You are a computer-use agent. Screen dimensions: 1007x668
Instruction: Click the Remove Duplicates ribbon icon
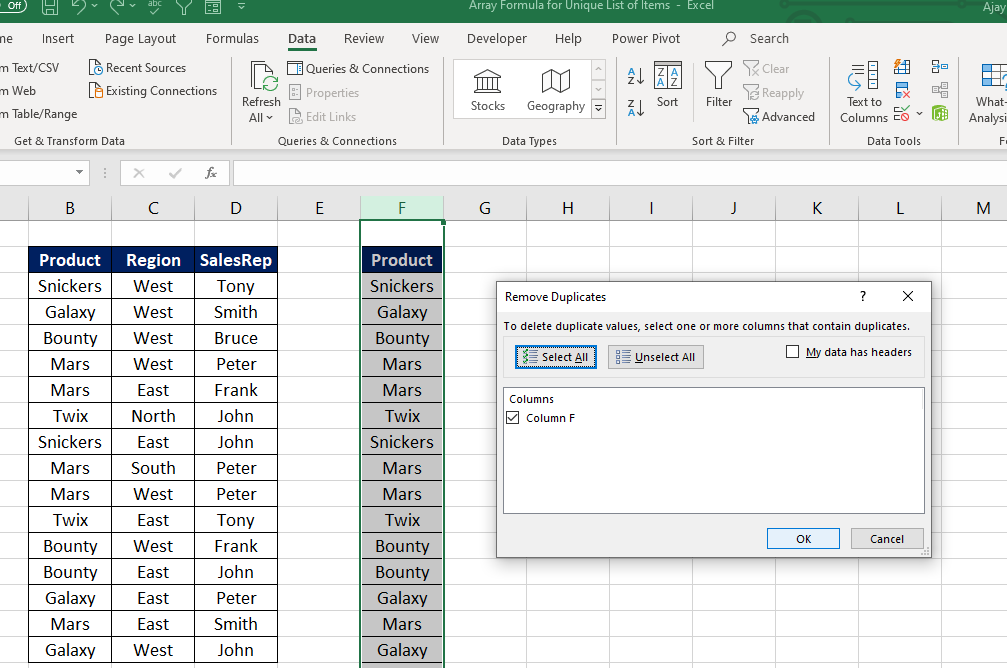pyautogui.click(x=902, y=90)
